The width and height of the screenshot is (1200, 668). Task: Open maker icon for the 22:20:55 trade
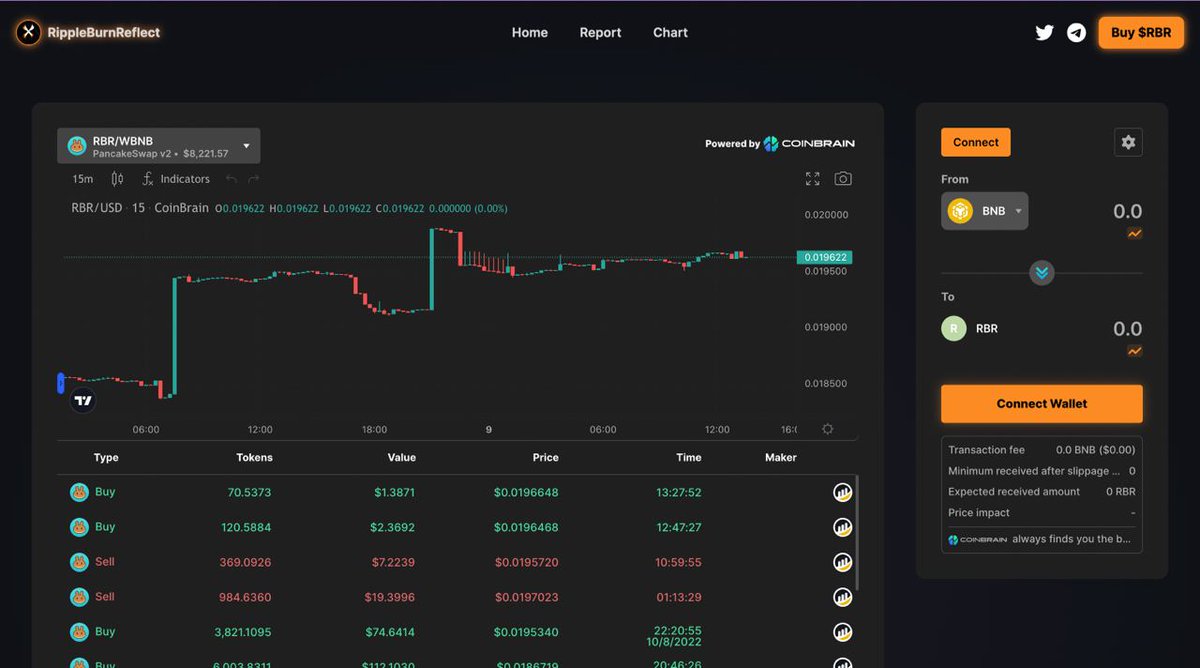[843, 632]
